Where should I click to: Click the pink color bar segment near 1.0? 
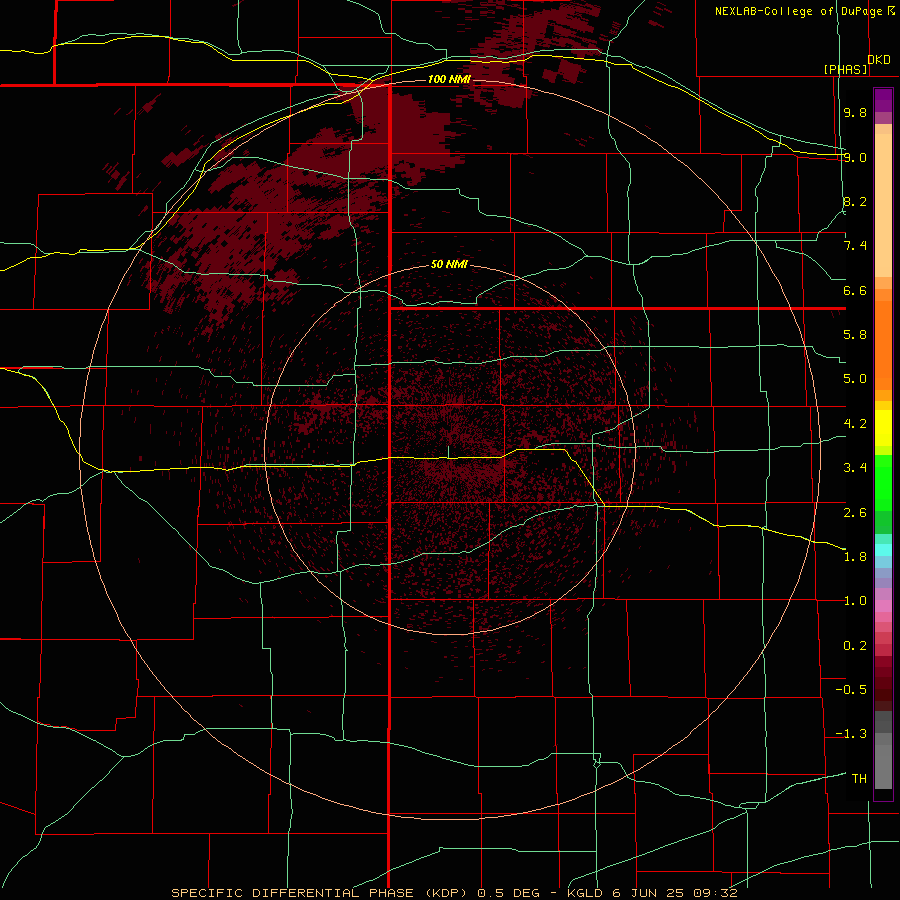pos(883,606)
